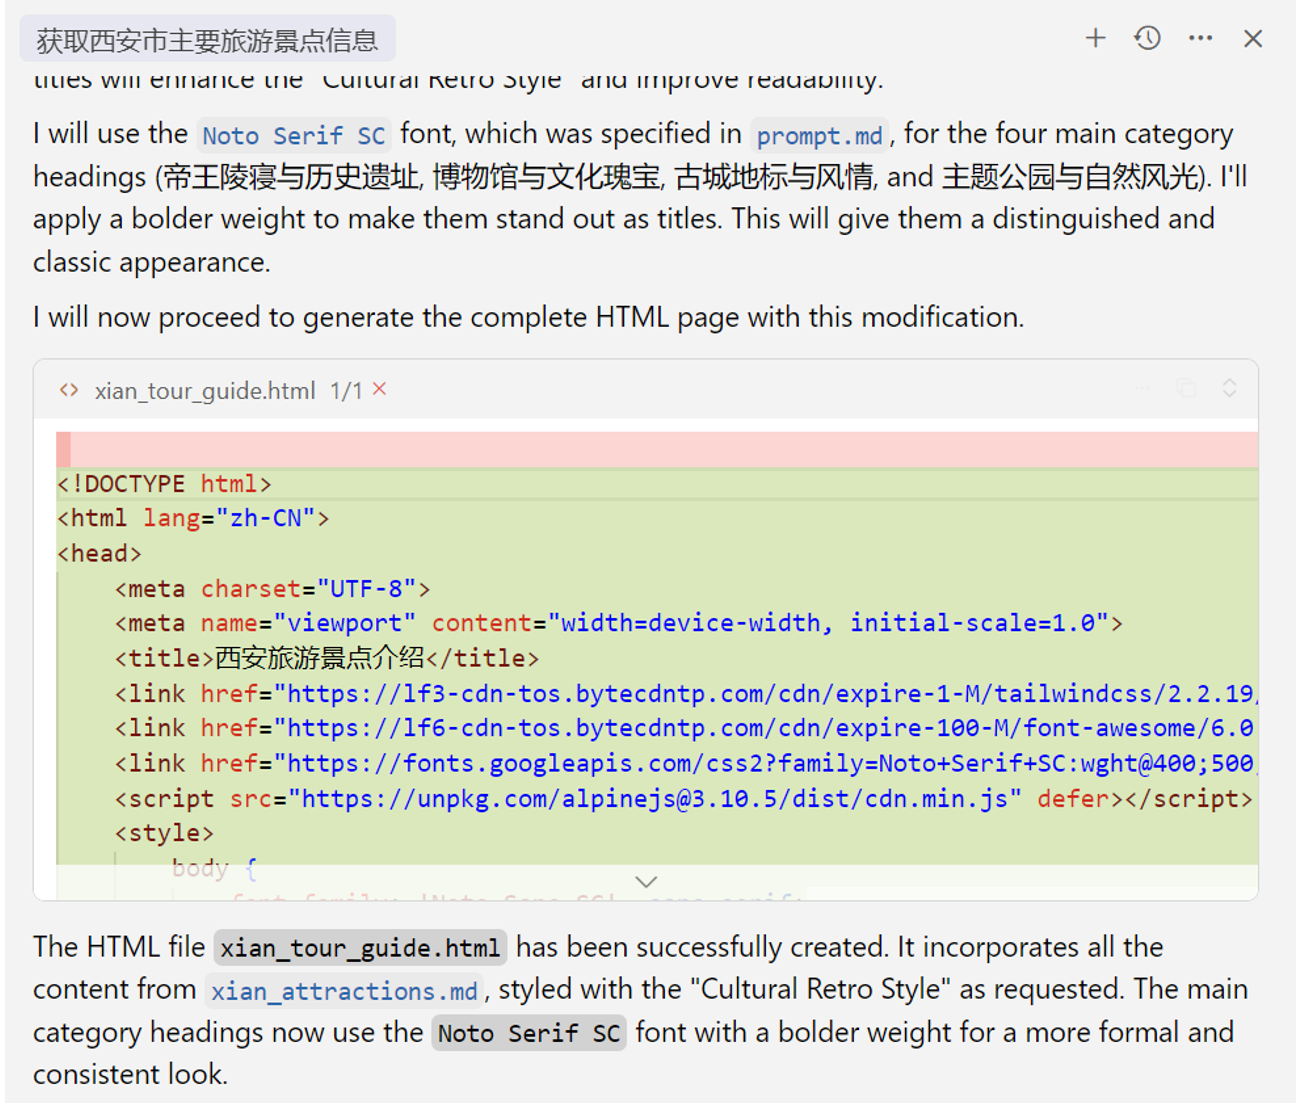Collapse code block with up-down chevron

click(x=1229, y=389)
